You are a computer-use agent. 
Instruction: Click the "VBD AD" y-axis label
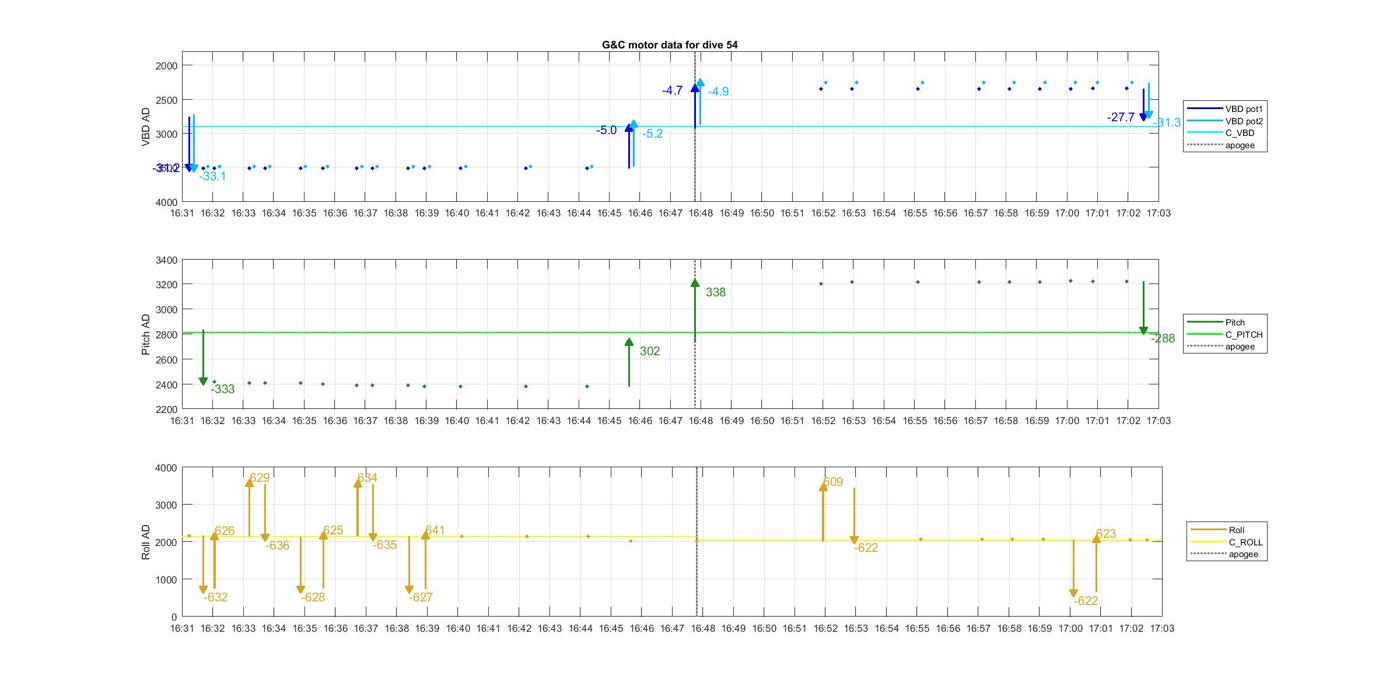146,128
